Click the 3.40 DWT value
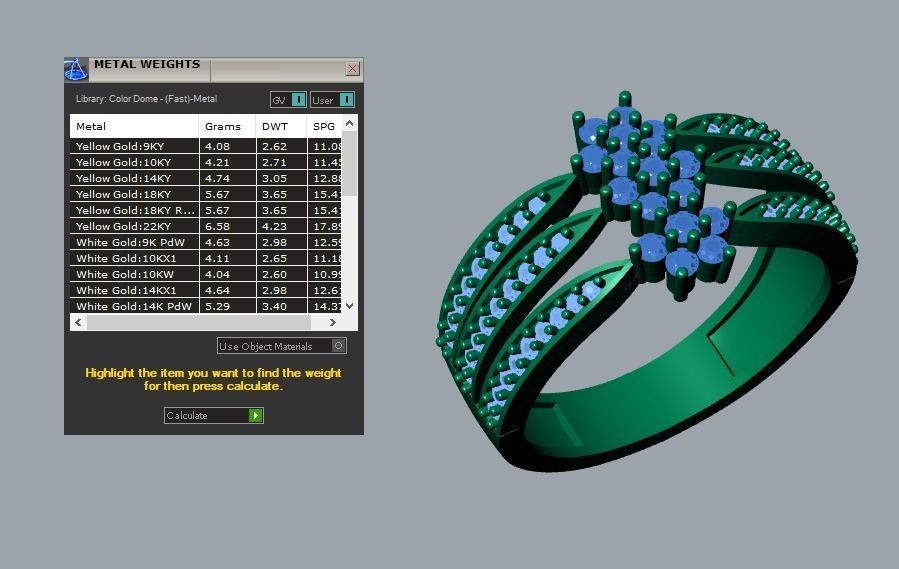Viewport: 899px width, 569px height. pyautogui.click(x=274, y=306)
